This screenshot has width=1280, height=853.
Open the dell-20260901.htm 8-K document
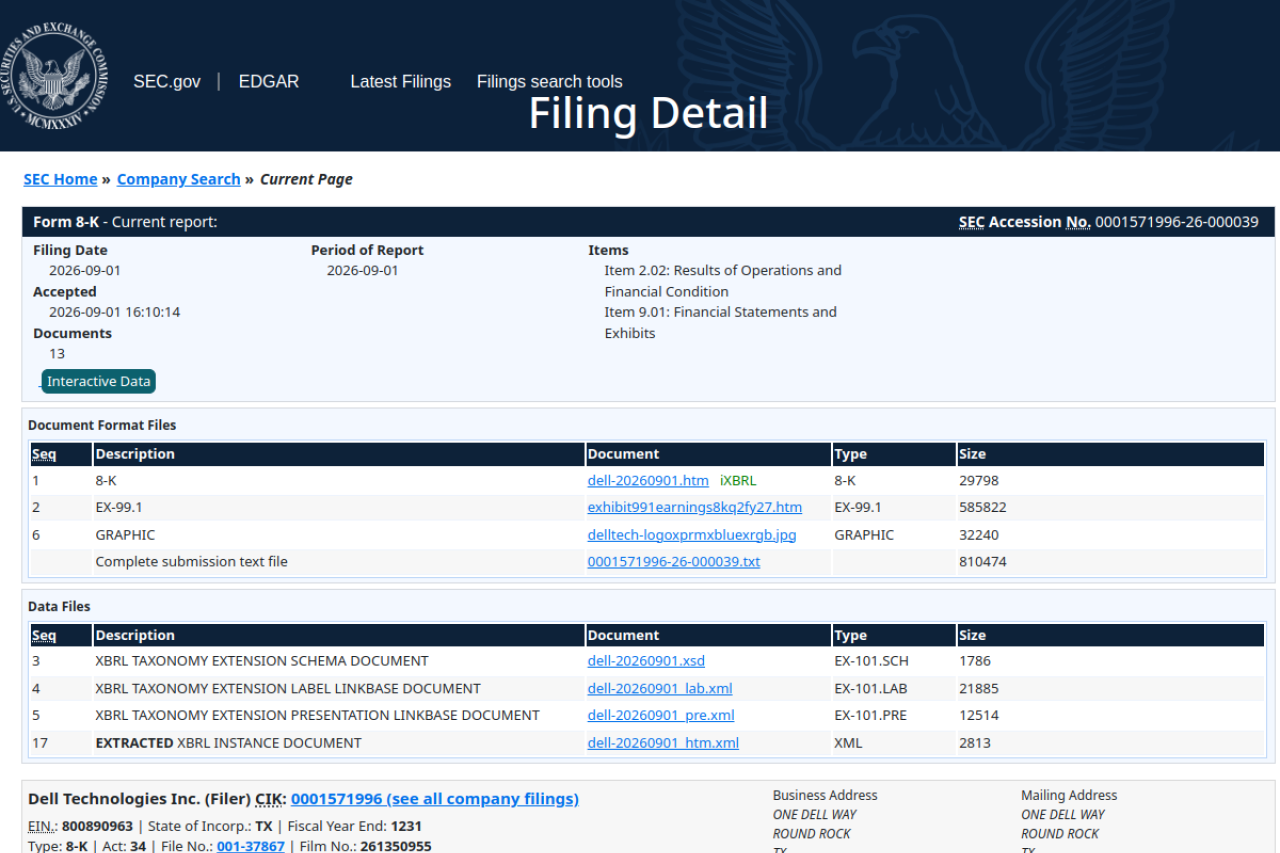[x=648, y=481]
